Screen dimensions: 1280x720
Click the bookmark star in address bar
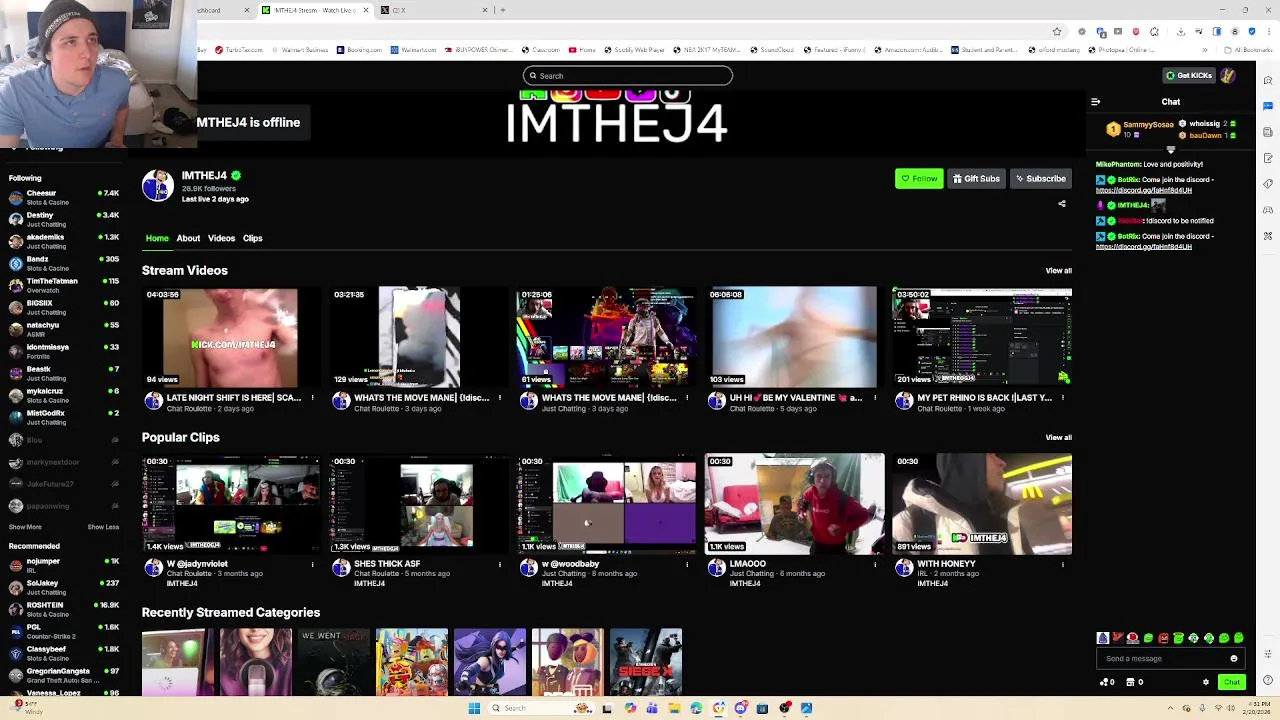(1057, 31)
